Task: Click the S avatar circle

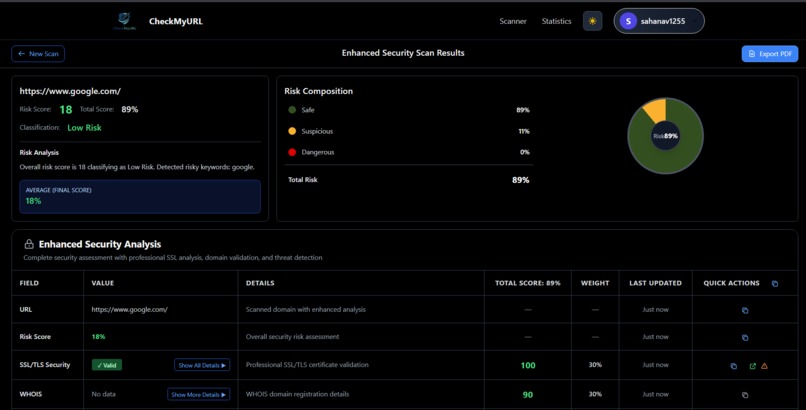Action: (628, 21)
